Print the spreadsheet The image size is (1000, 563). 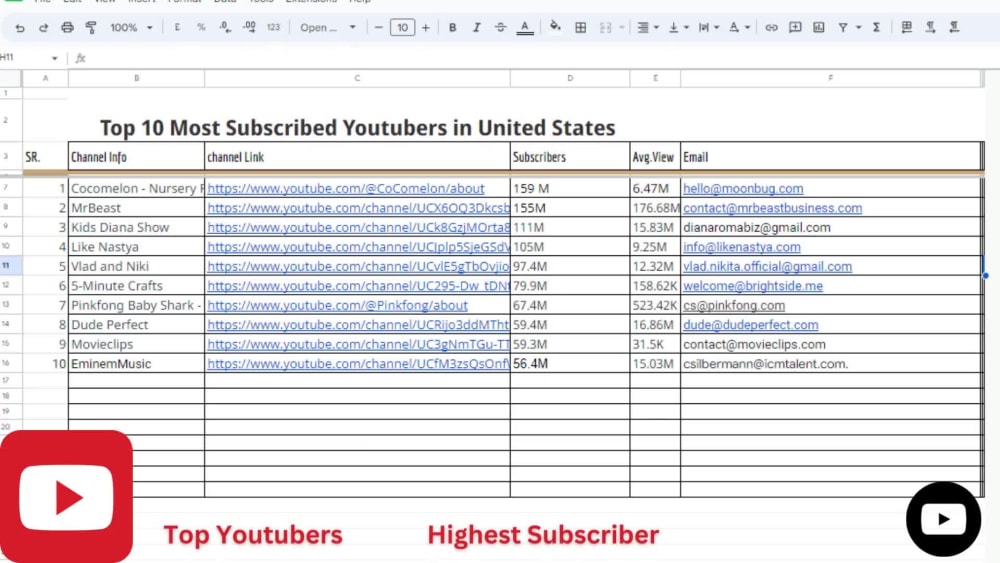[67, 27]
